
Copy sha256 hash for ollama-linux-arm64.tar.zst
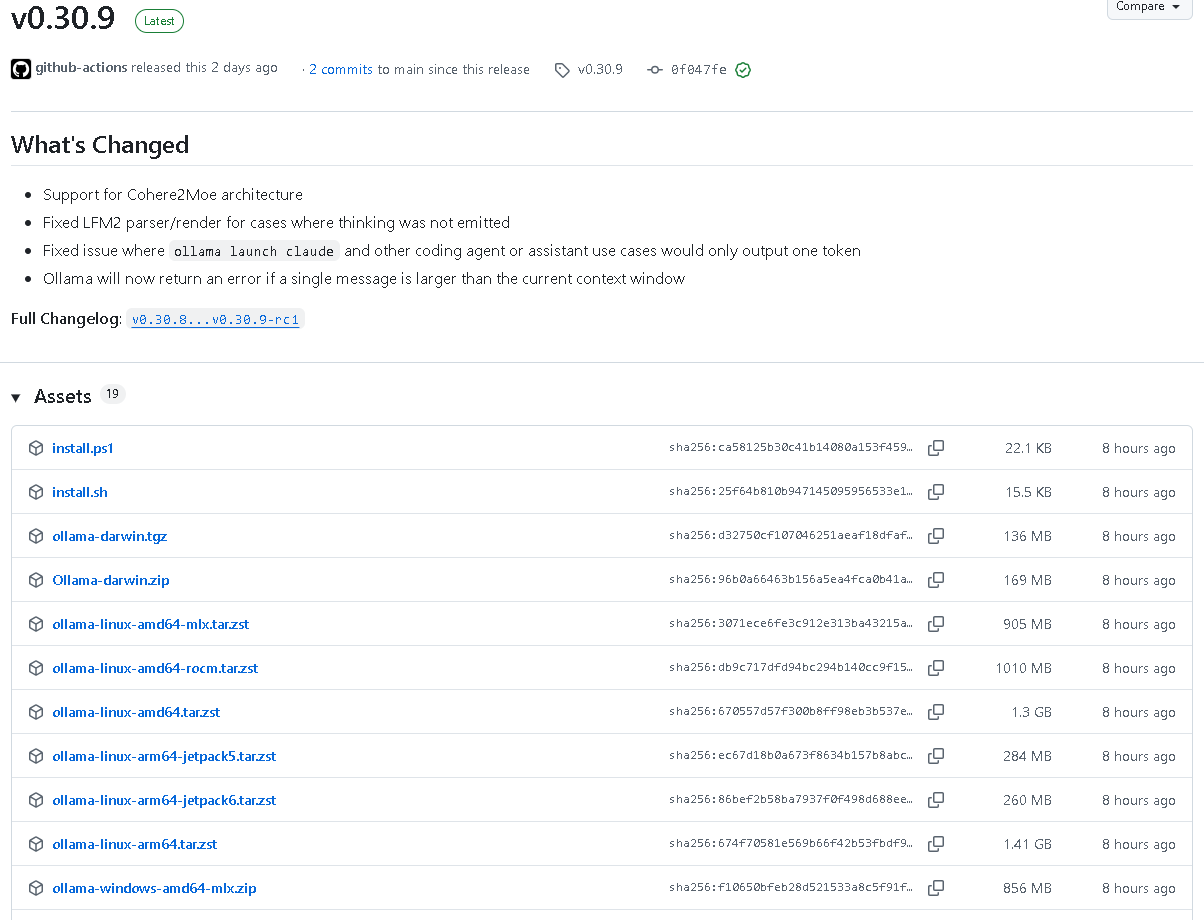(936, 844)
